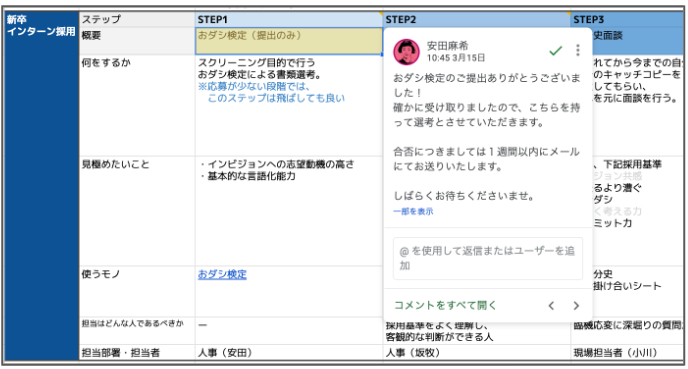Go to the next comment arrow
Viewport: 688px width, 369px height.
click(576, 305)
